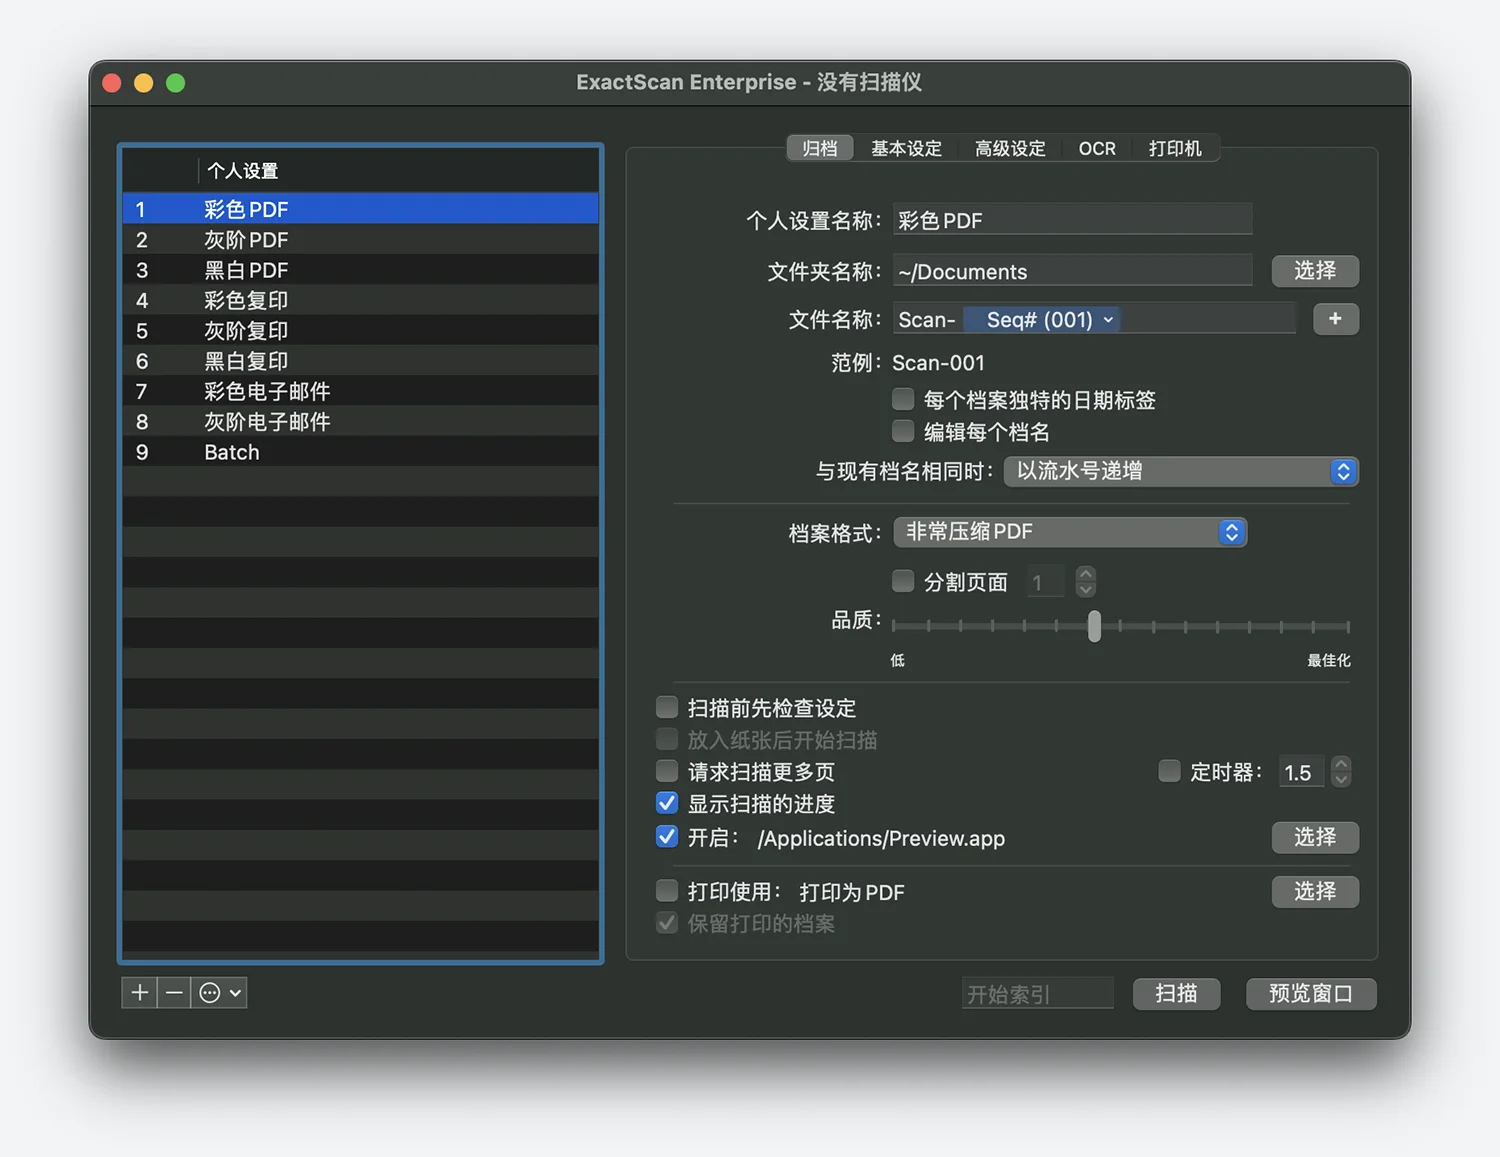Screen dimensions: 1500x1157
Task: Select the 灰阶电子邮件 profile
Action: pyautogui.click(x=360, y=421)
